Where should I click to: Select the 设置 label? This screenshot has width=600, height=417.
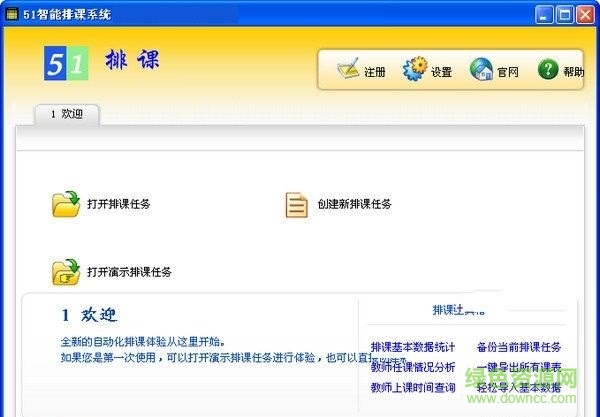(x=441, y=72)
